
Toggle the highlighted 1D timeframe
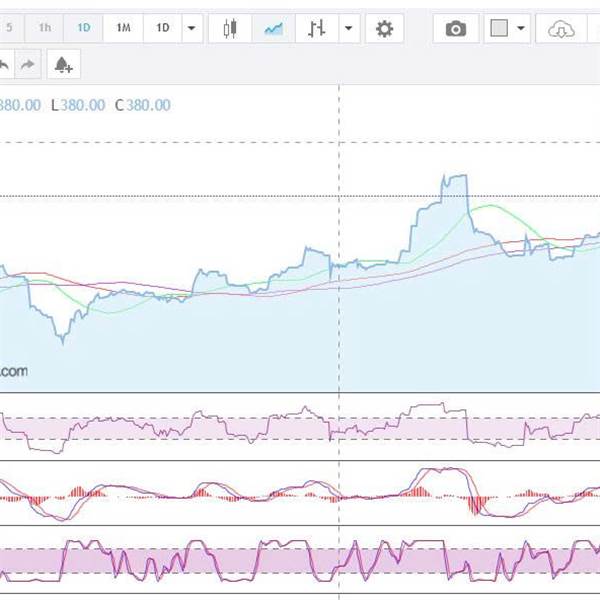tap(84, 28)
